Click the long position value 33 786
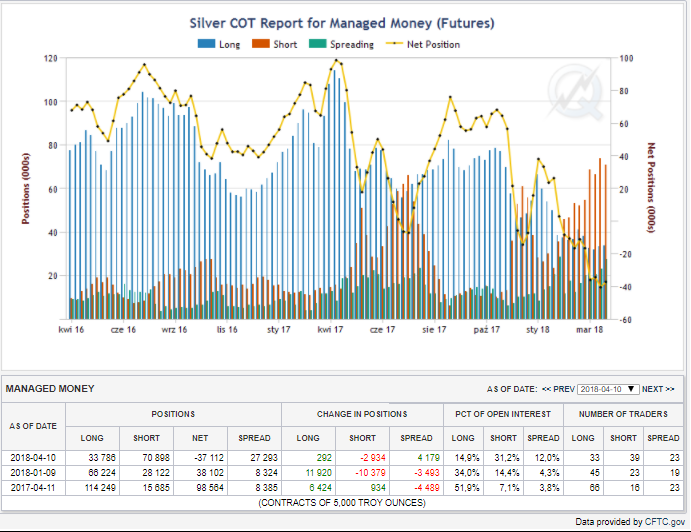The image size is (691, 532). click(102, 458)
